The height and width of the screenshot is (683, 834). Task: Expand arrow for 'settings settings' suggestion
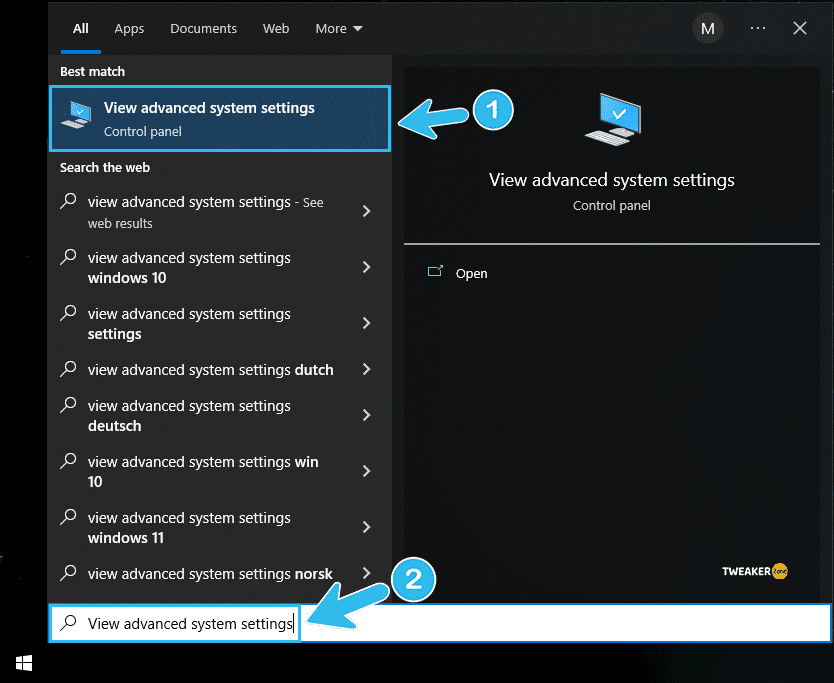tap(366, 323)
